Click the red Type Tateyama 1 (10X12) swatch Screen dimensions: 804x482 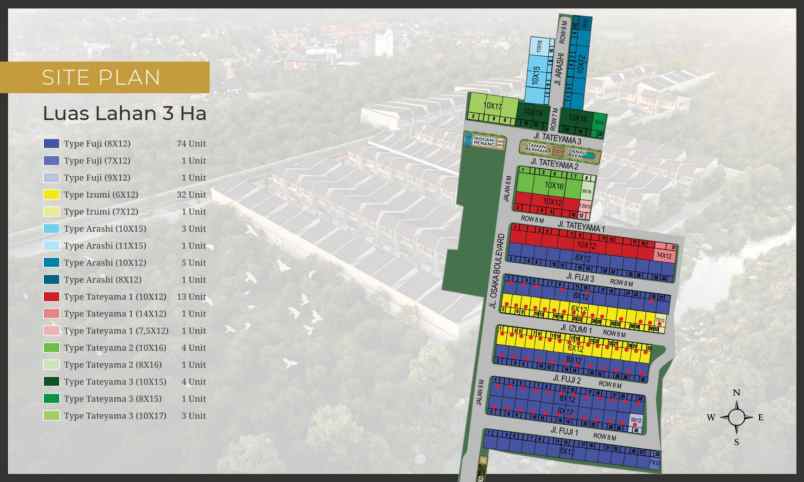click(51, 296)
